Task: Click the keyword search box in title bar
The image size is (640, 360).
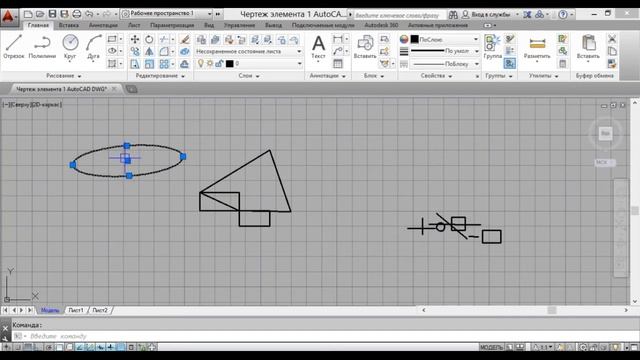Action: pos(399,15)
